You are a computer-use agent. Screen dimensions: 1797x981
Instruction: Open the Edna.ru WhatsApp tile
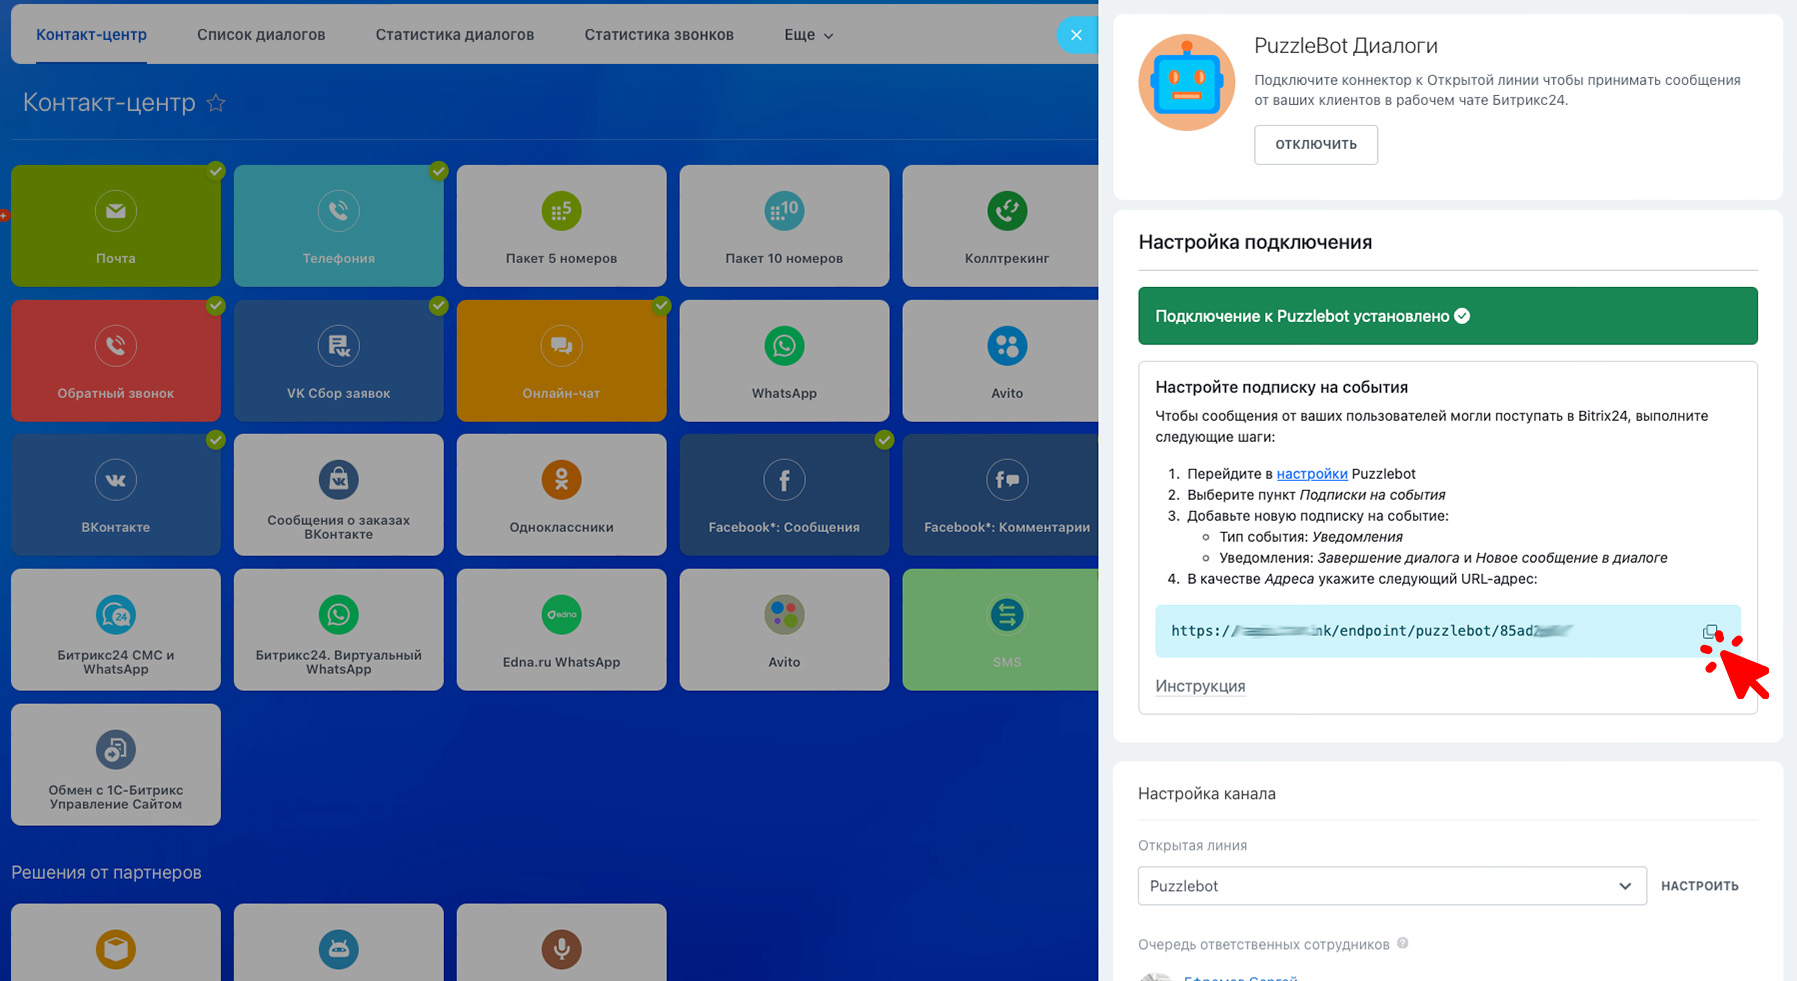(562, 630)
